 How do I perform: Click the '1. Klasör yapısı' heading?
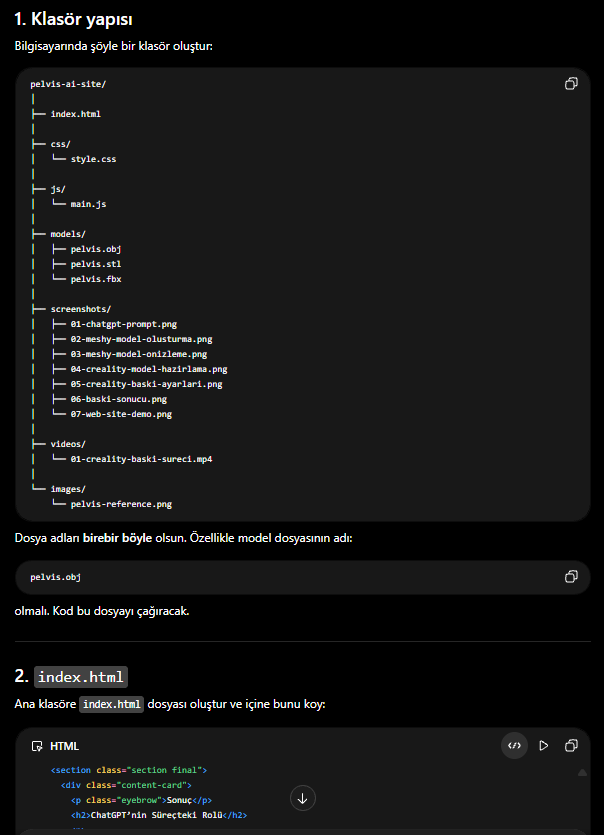click(x=74, y=19)
